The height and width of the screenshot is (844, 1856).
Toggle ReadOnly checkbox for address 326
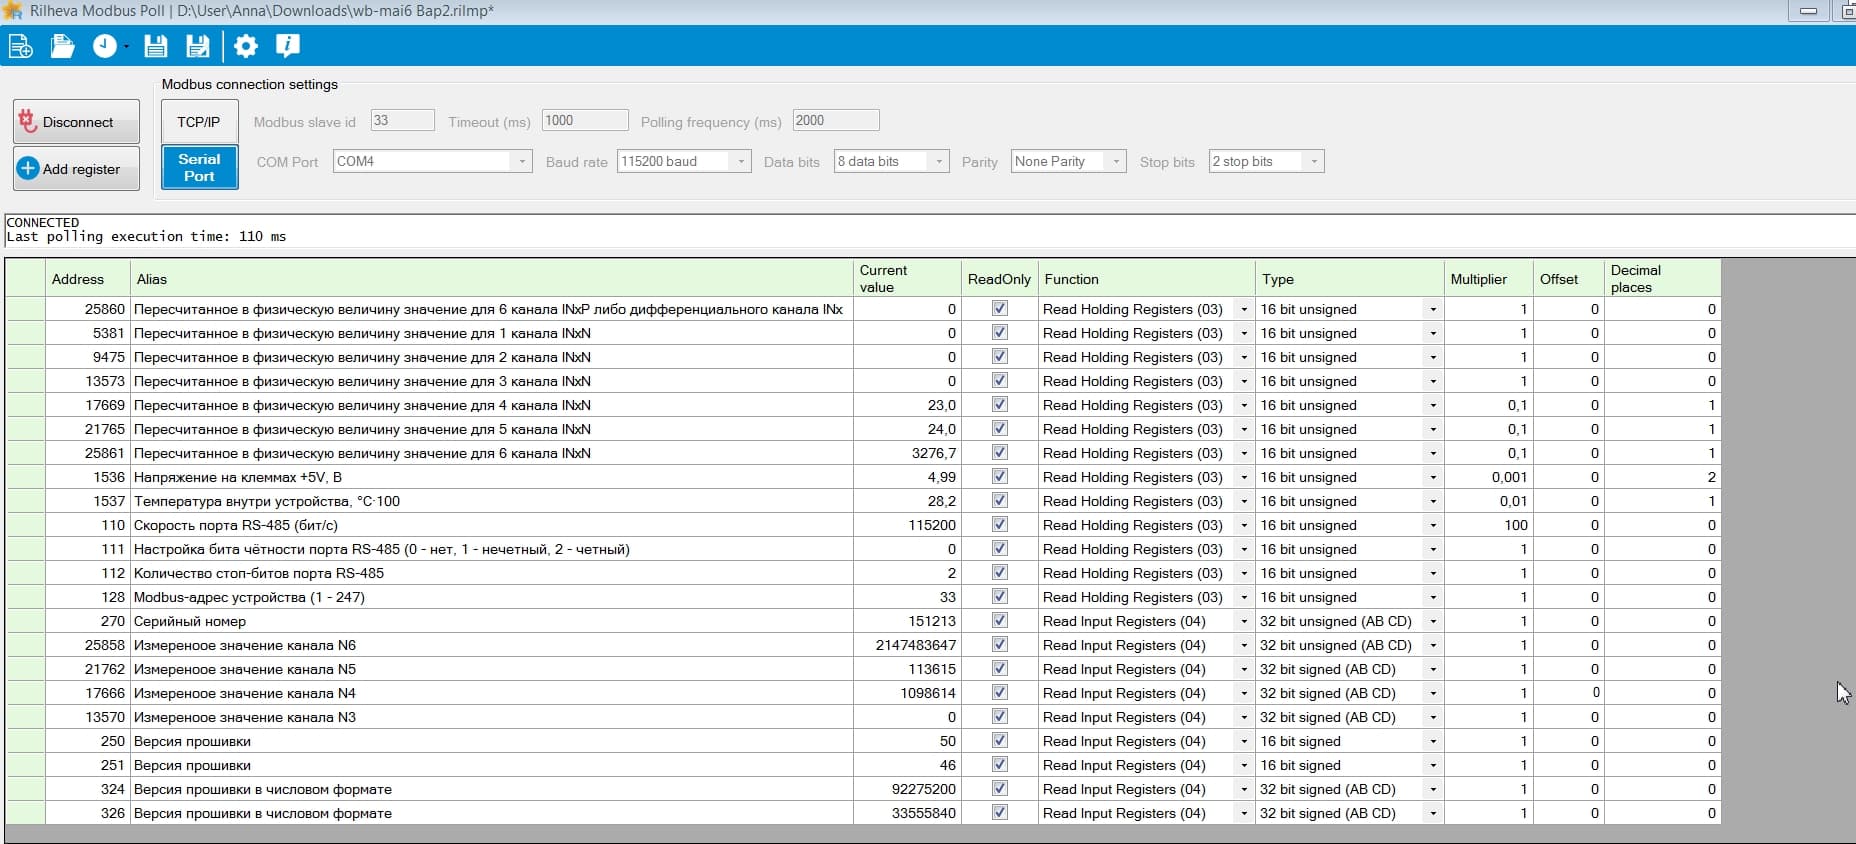click(999, 813)
